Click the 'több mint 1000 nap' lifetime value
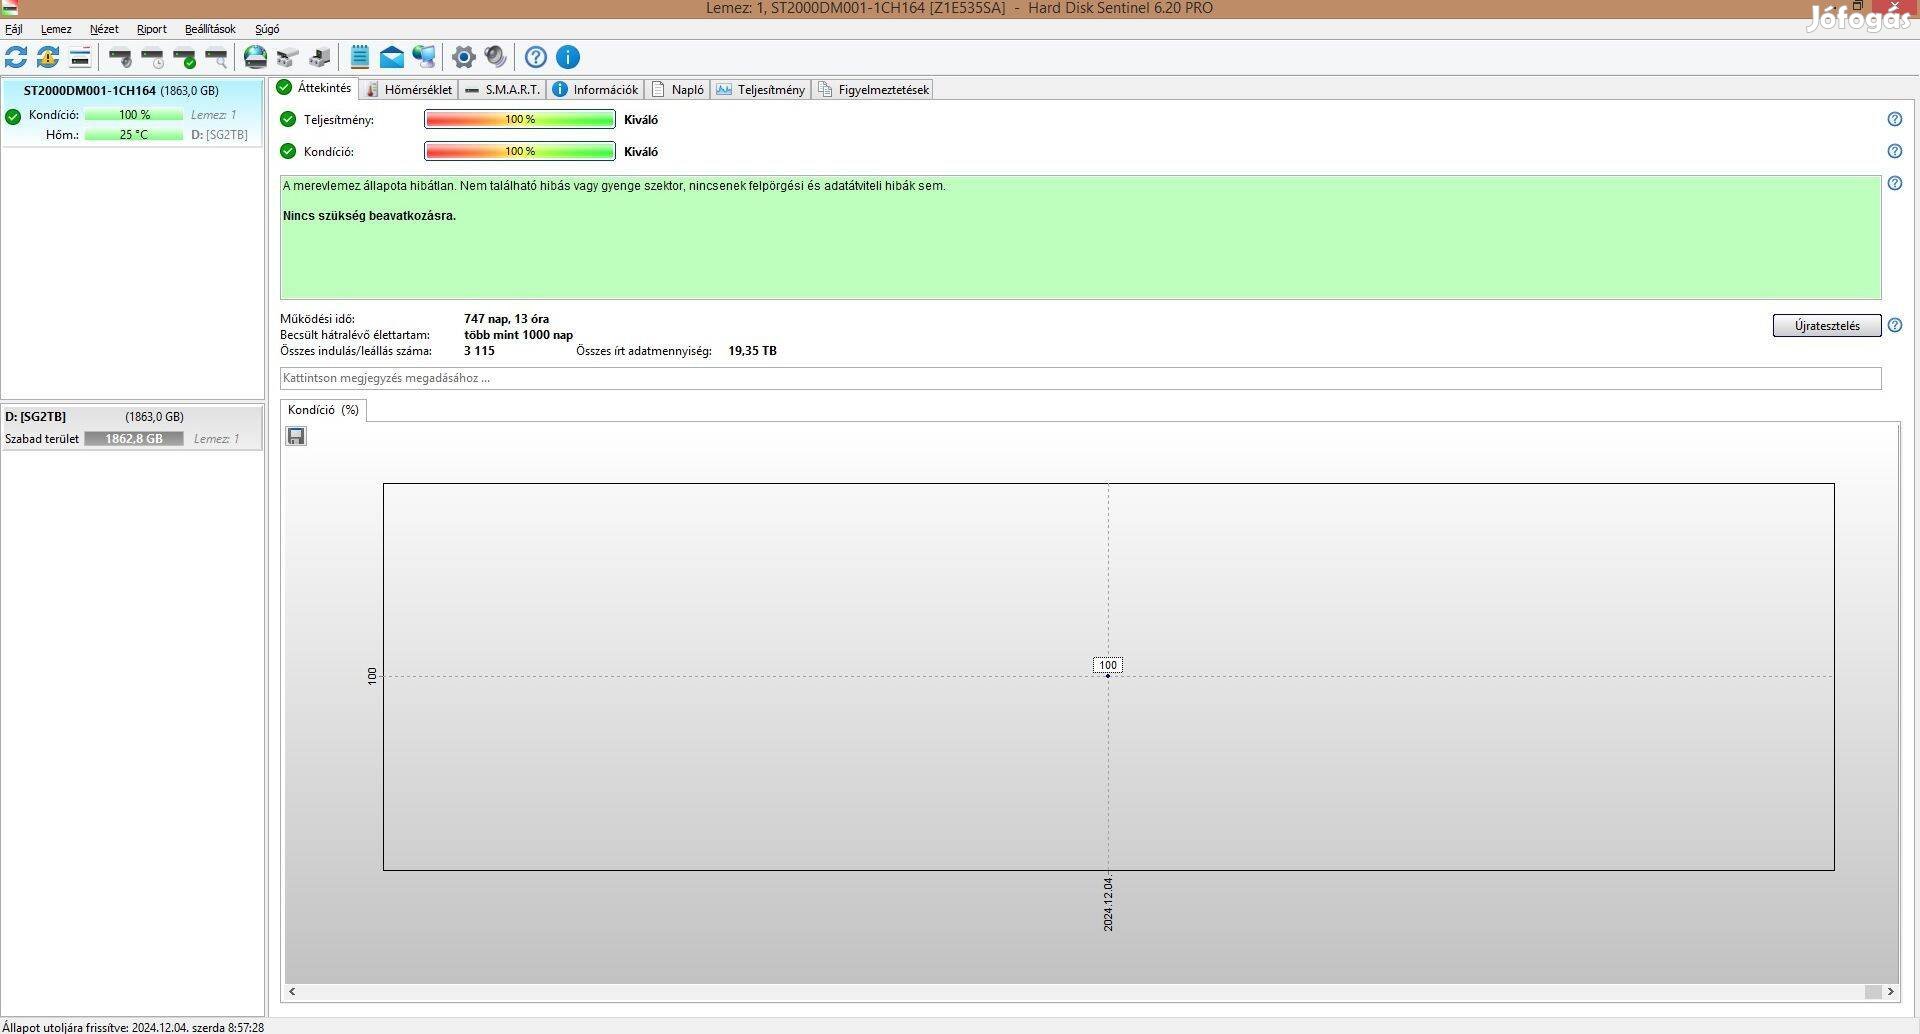The image size is (1920, 1034). pos(518,335)
